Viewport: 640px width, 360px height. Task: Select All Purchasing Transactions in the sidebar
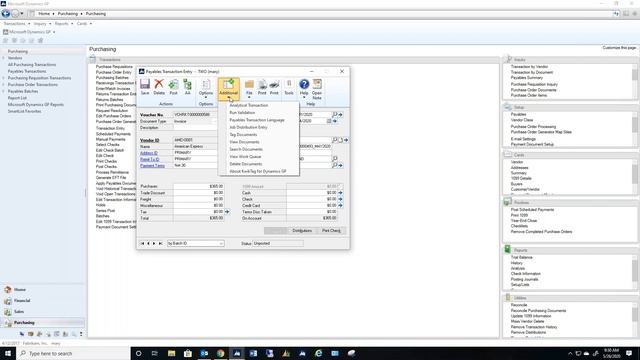pyautogui.click(x=32, y=64)
